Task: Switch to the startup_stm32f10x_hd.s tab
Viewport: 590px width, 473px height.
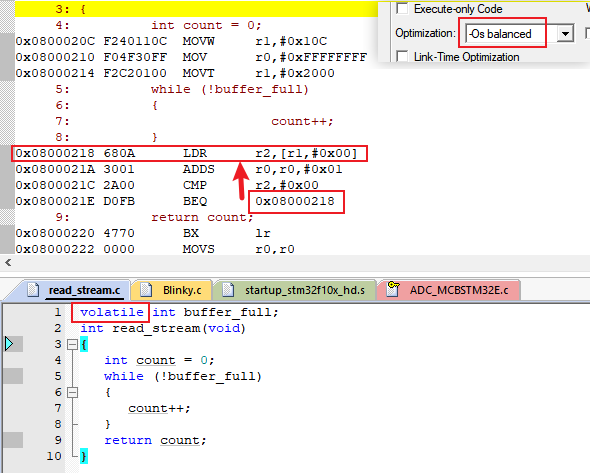Action: pyautogui.click(x=295, y=290)
